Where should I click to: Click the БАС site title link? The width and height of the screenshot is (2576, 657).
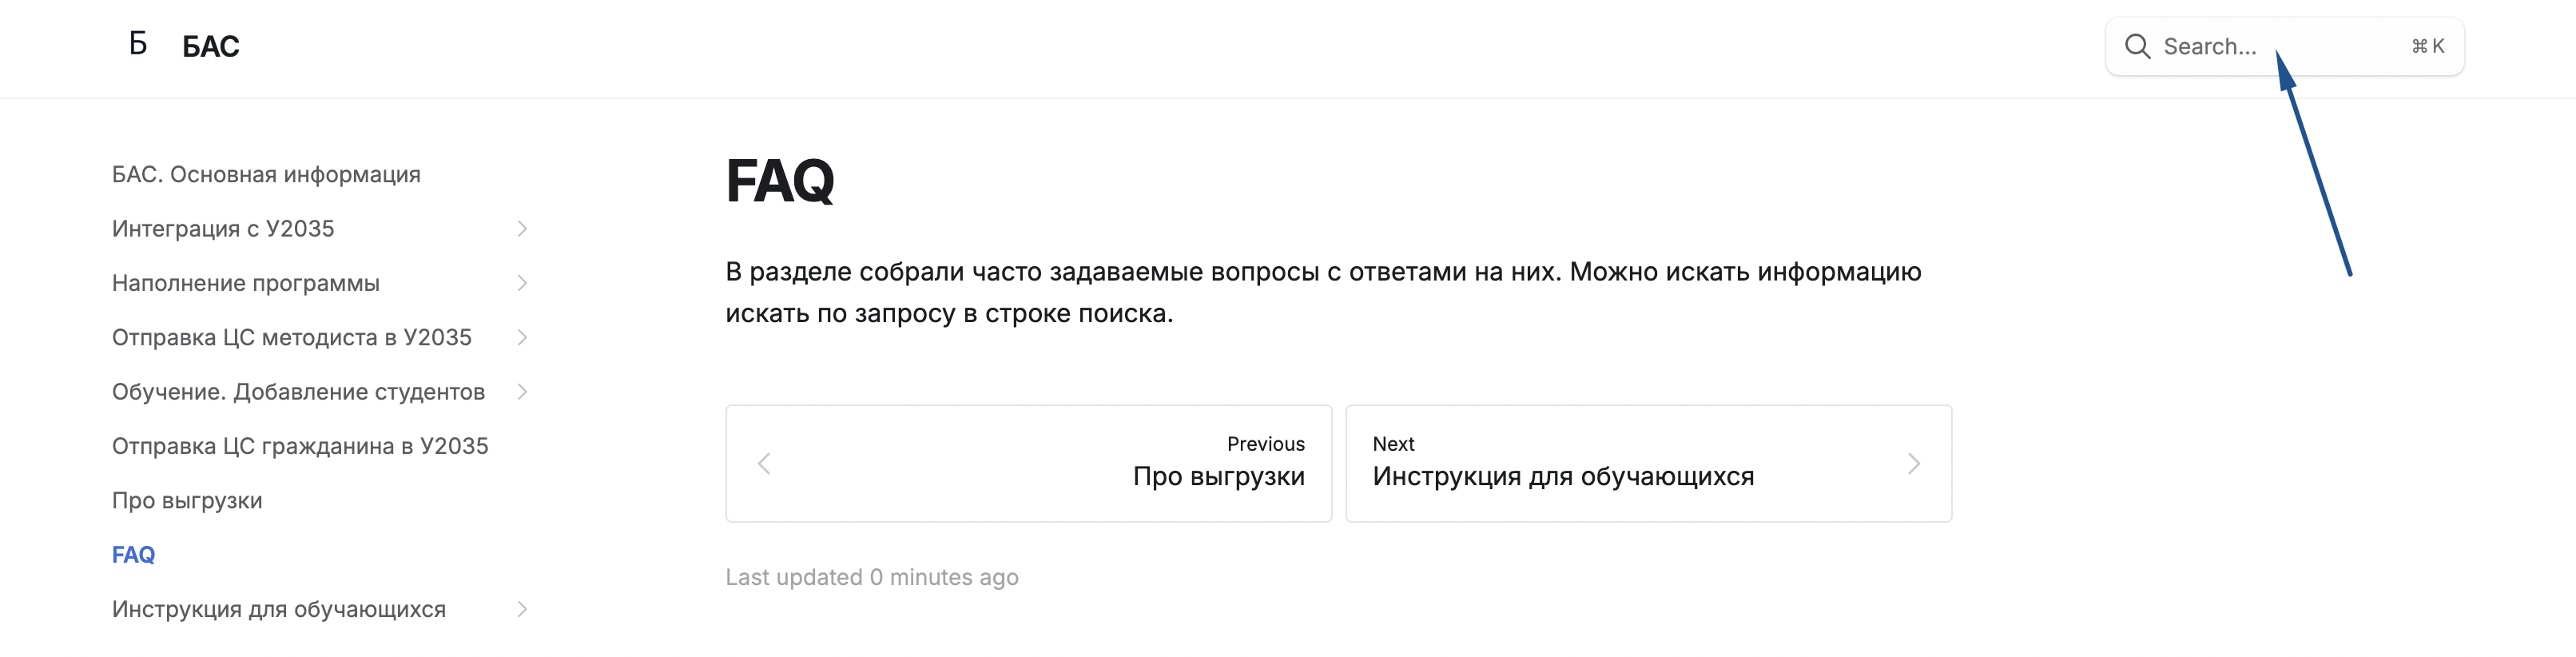point(211,46)
